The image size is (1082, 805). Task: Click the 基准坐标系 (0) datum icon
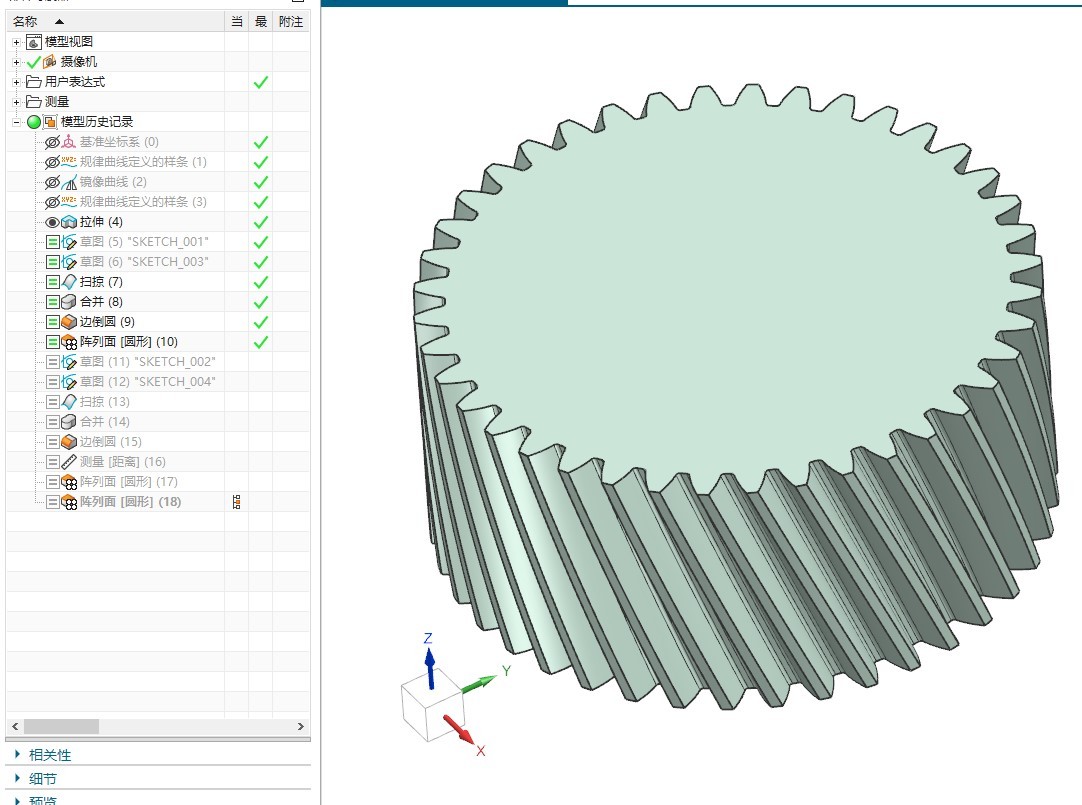[x=69, y=142]
